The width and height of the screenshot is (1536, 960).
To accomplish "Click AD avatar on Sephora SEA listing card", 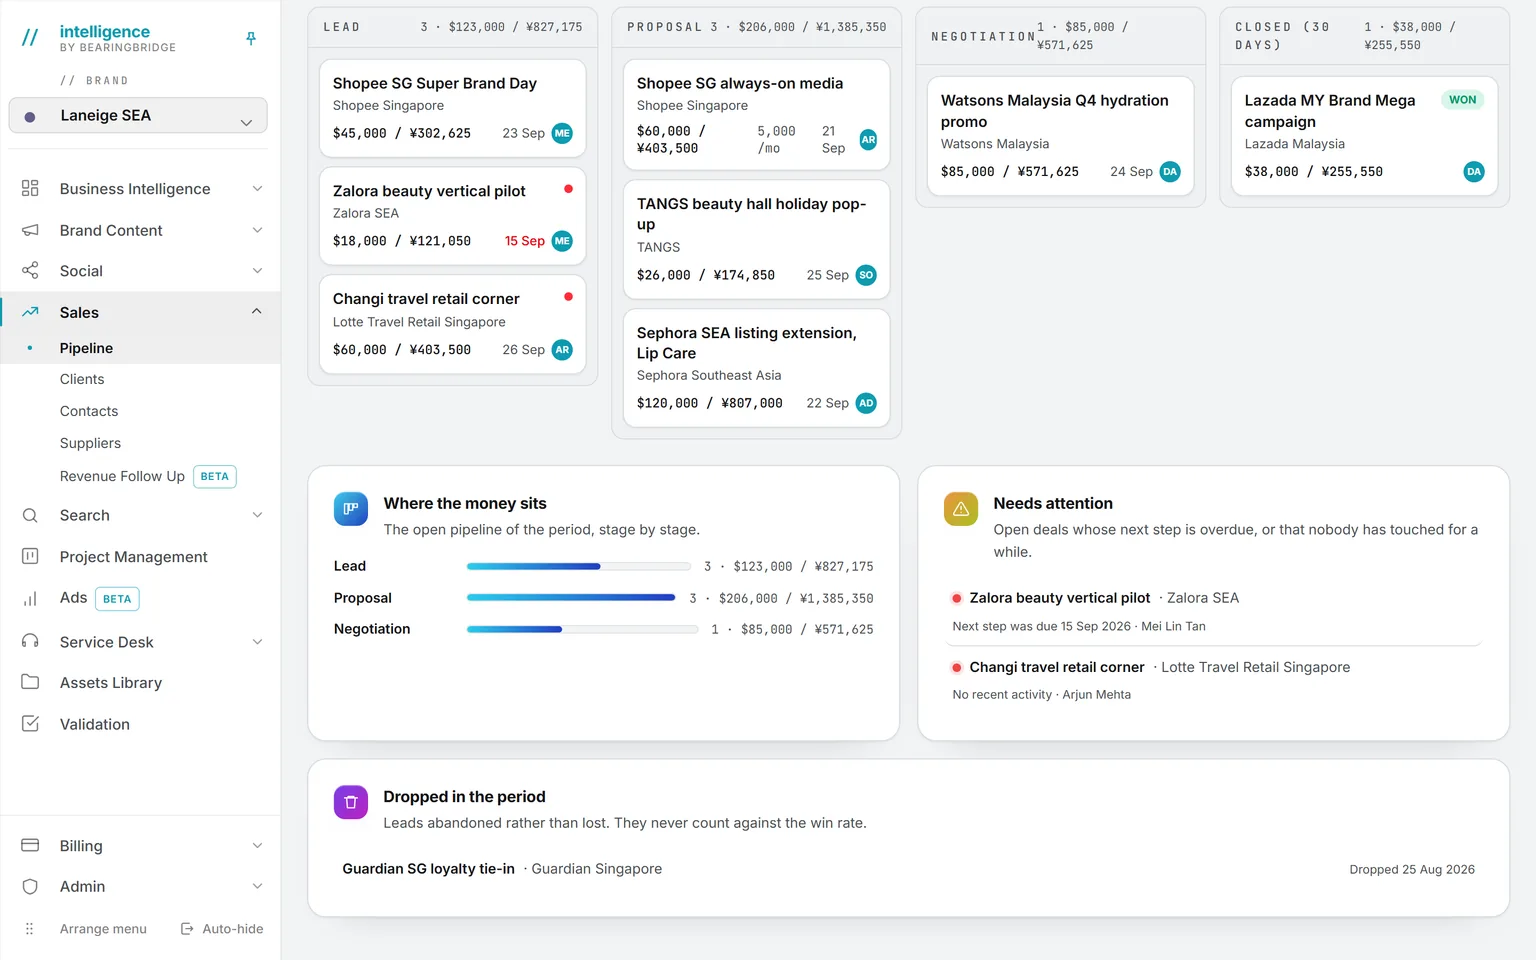I will tap(866, 403).
